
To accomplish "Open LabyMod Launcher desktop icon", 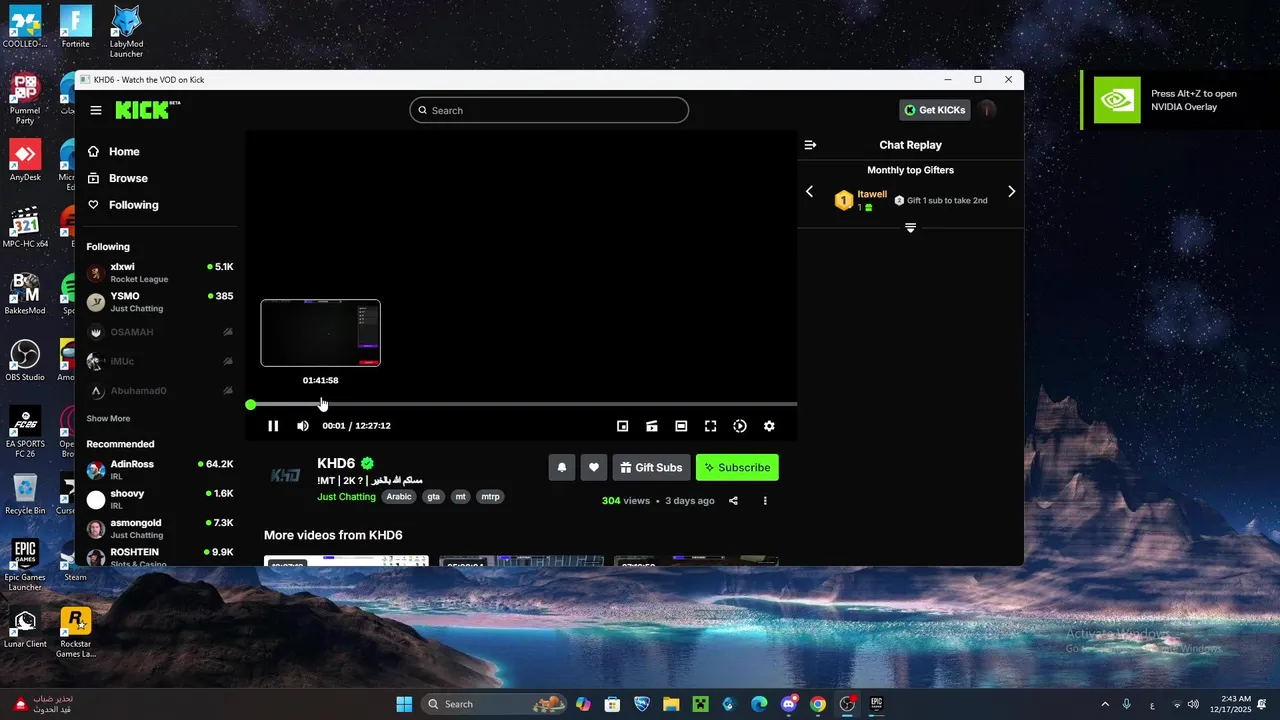I will (126, 32).
